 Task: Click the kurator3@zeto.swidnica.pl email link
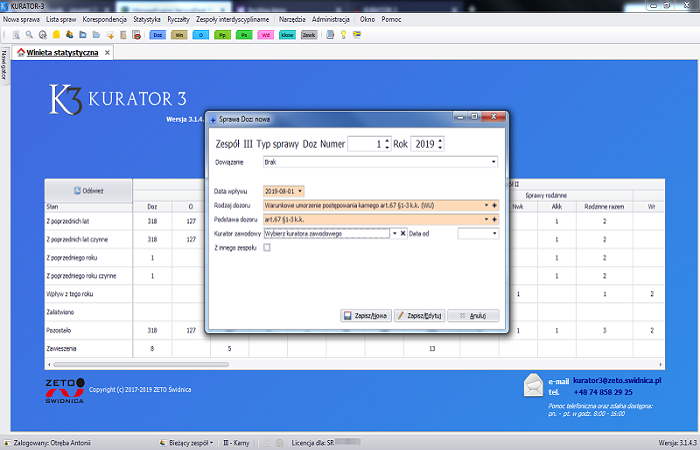pyautogui.click(x=617, y=380)
